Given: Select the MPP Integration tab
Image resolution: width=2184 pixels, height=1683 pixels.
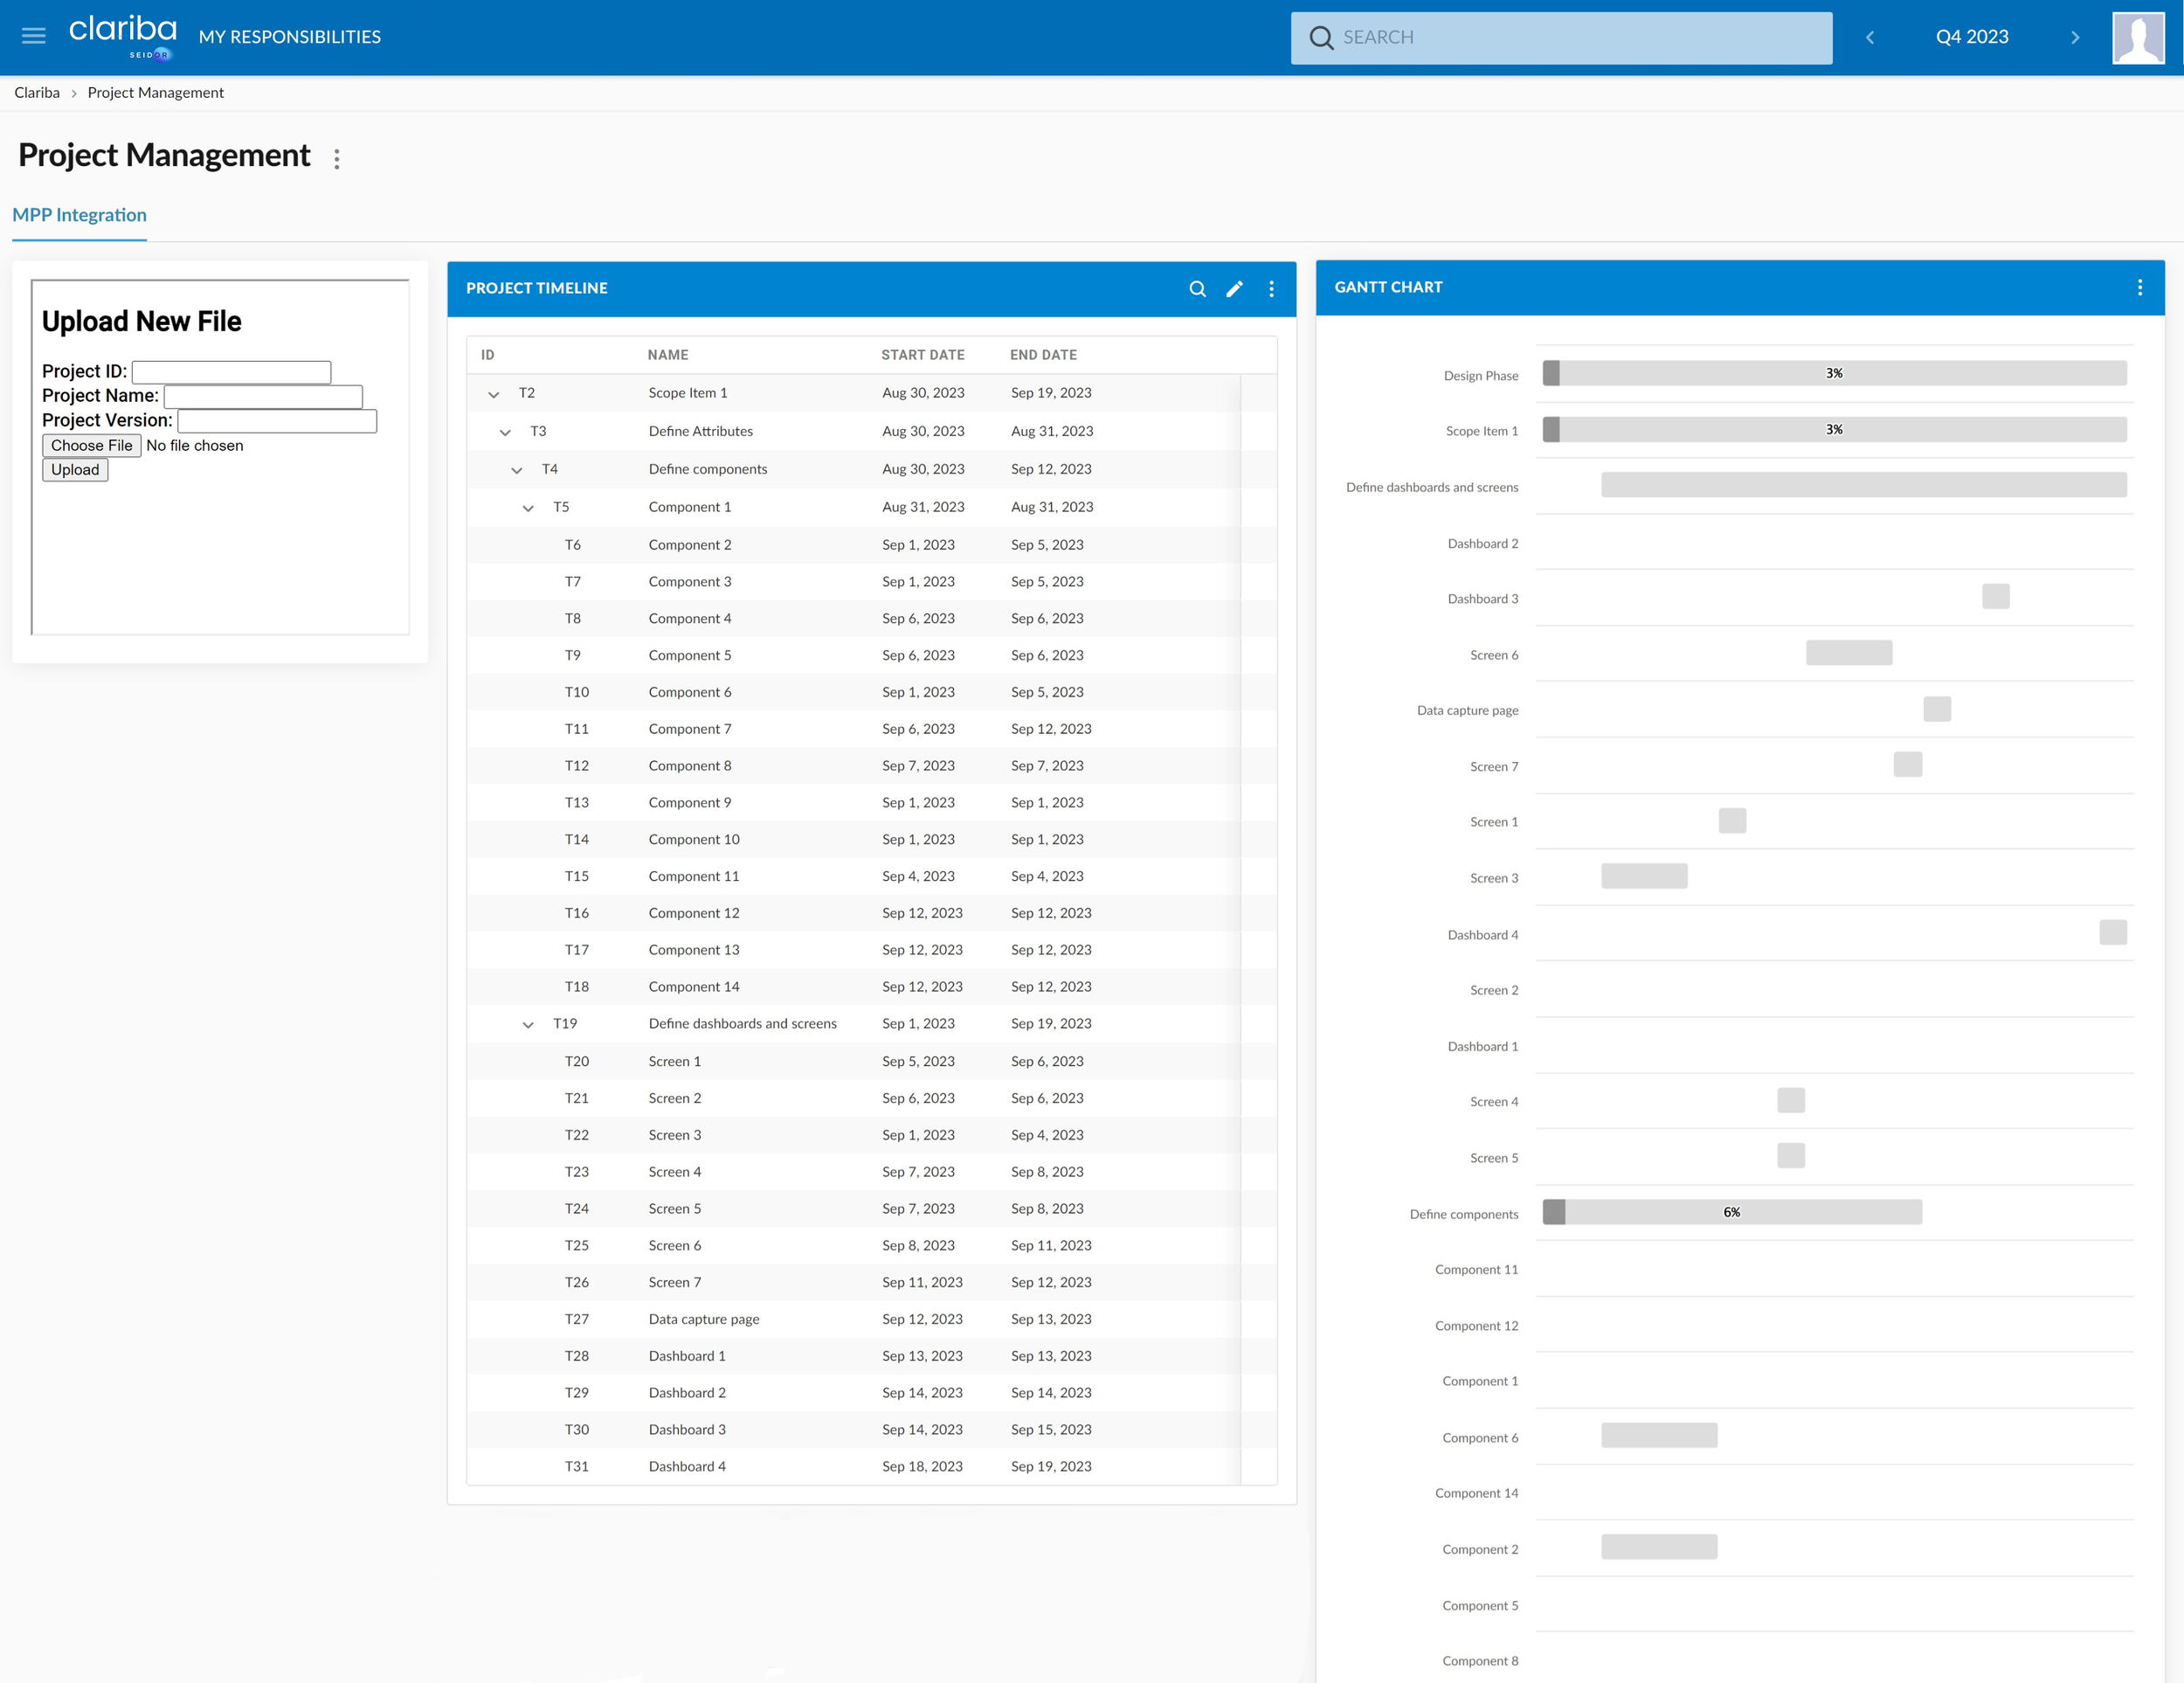Looking at the screenshot, I should click(79, 215).
